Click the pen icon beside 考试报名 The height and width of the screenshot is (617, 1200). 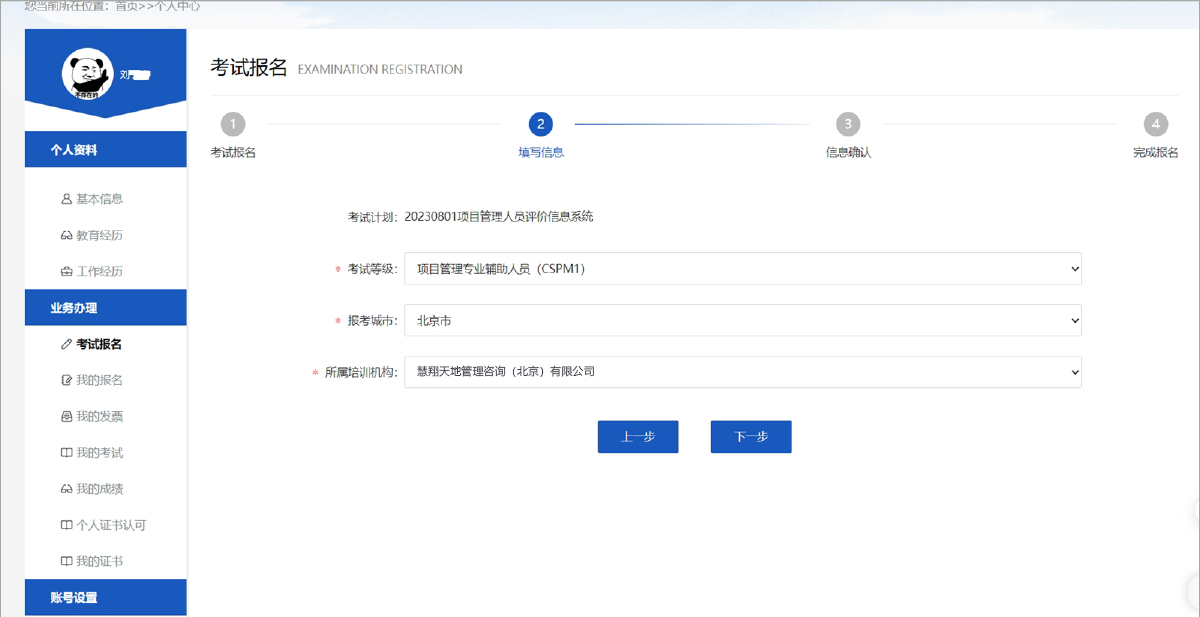[x=68, y=343]
